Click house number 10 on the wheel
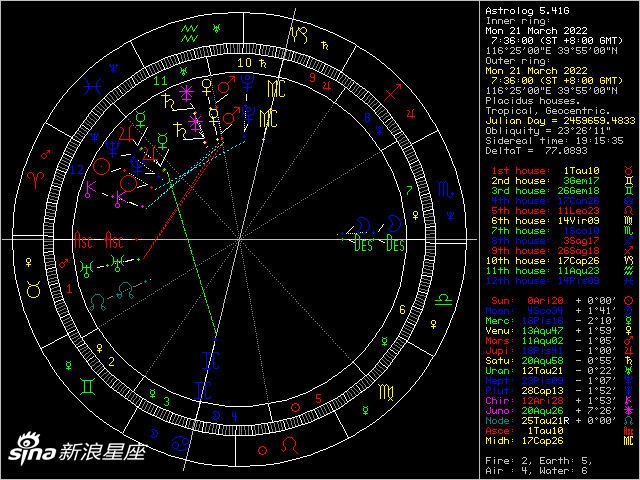640x480 pixels. tap(244, 63)
